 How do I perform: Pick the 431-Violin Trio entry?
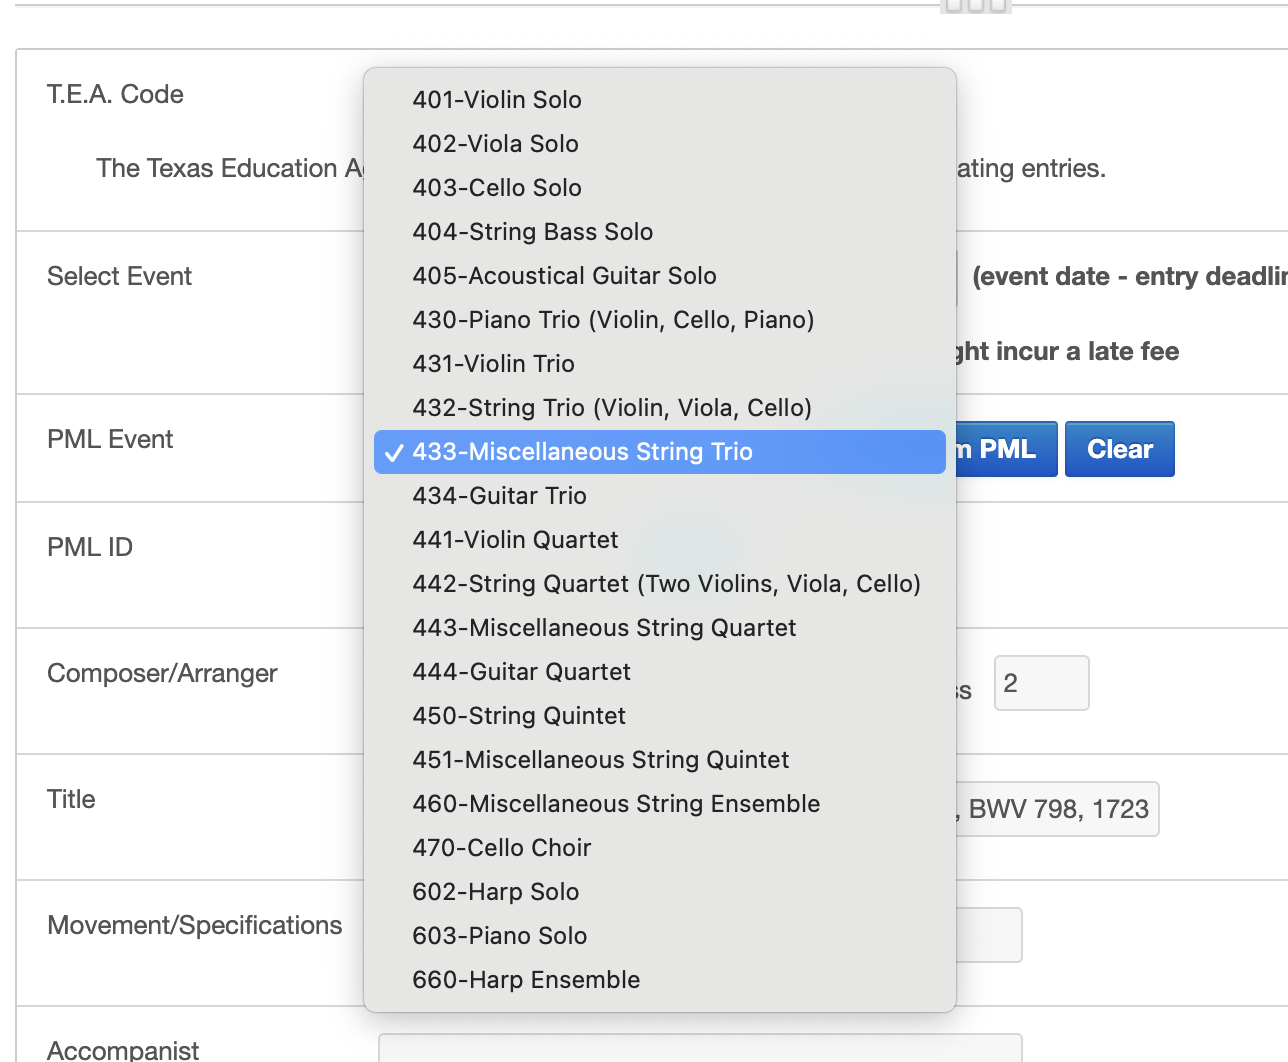(493, 364)
